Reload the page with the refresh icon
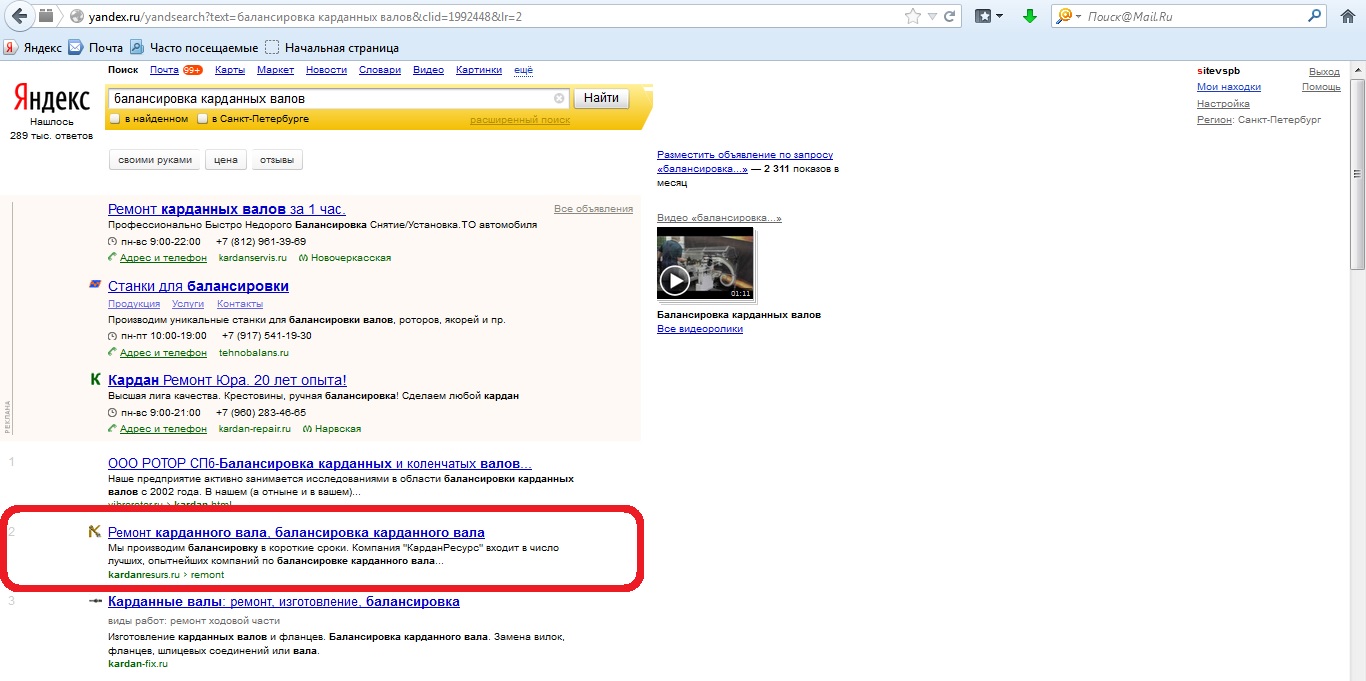The width and height of the screenshot is (1366, 681). 951,16
